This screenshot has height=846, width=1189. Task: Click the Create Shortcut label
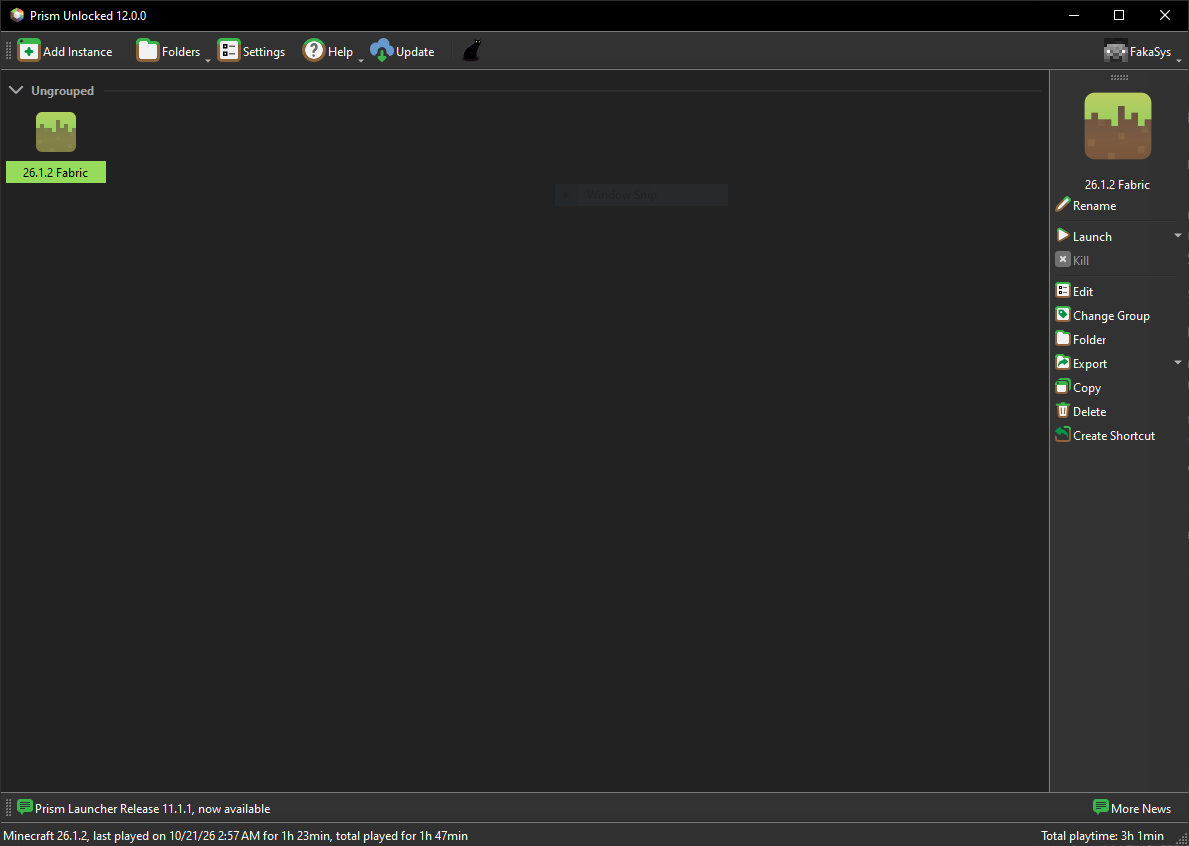(x=1114, y=436)
